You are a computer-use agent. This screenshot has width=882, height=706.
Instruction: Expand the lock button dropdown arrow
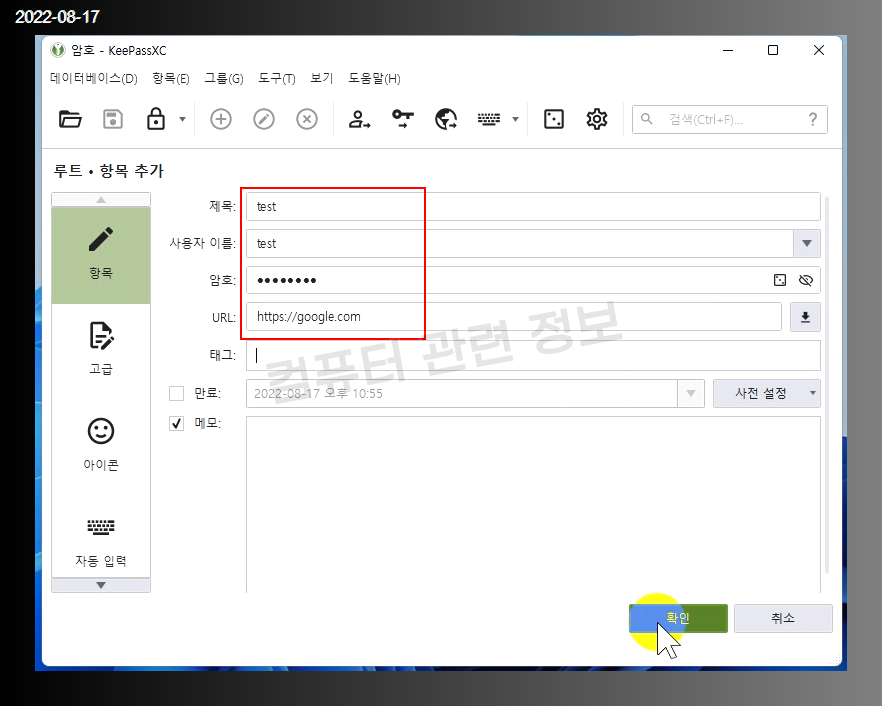pos(182,119)
